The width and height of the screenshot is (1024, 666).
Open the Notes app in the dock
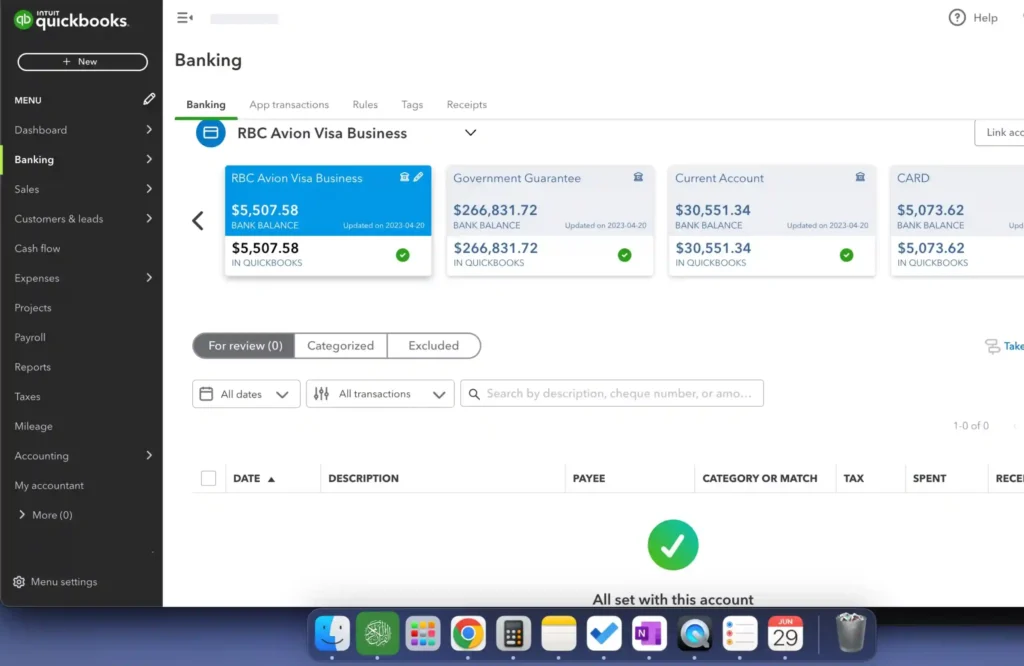(x=558, y=633)
